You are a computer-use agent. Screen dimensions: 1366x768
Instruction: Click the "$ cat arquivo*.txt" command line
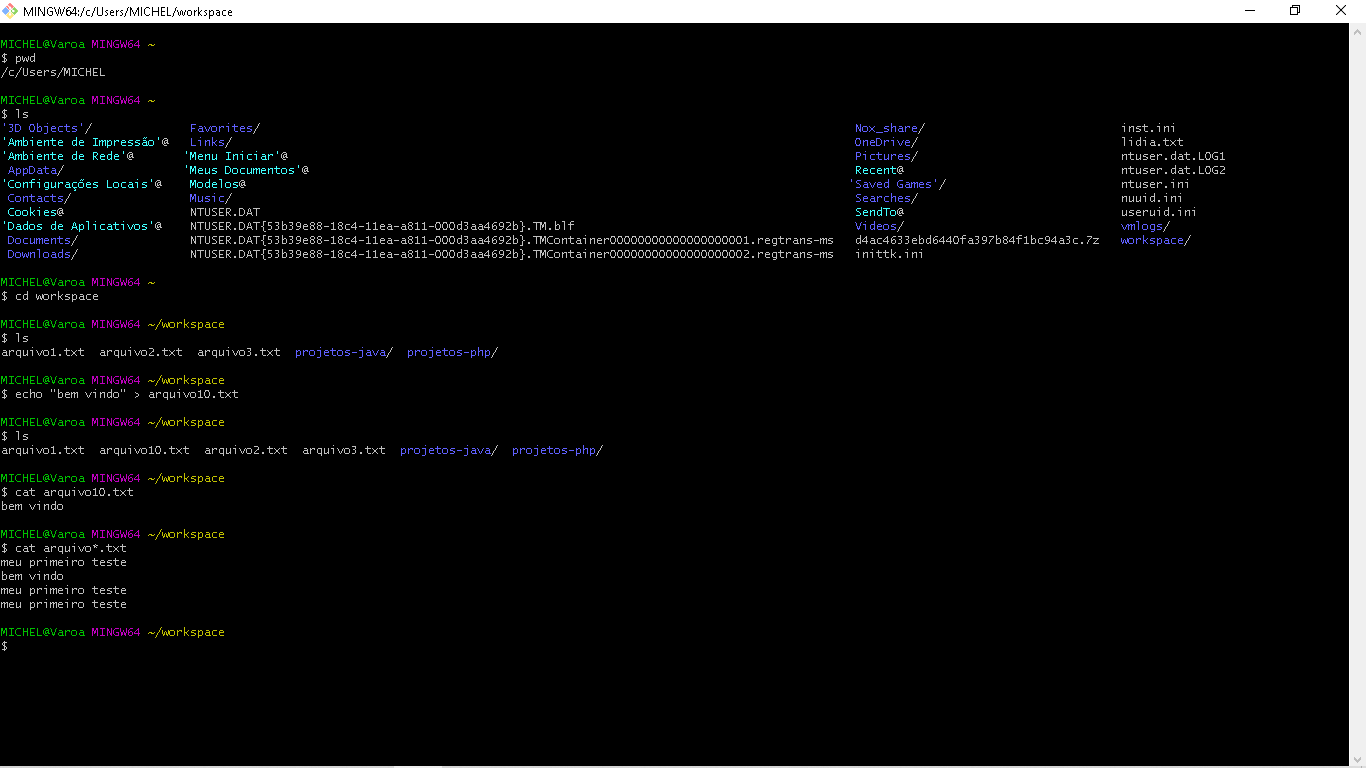(x=64, y=548)
